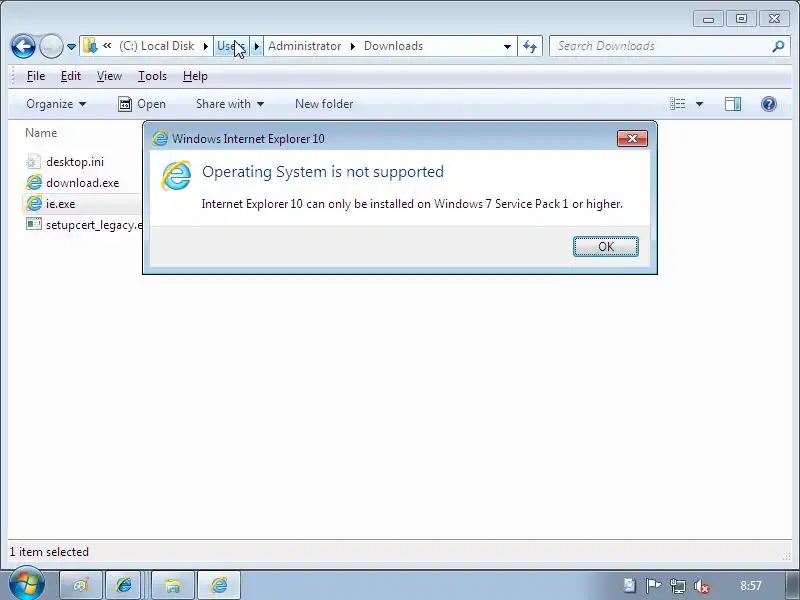Open the address bar history dropdown
The height and width of the screenshot is (600, 800).
(507, 46)
